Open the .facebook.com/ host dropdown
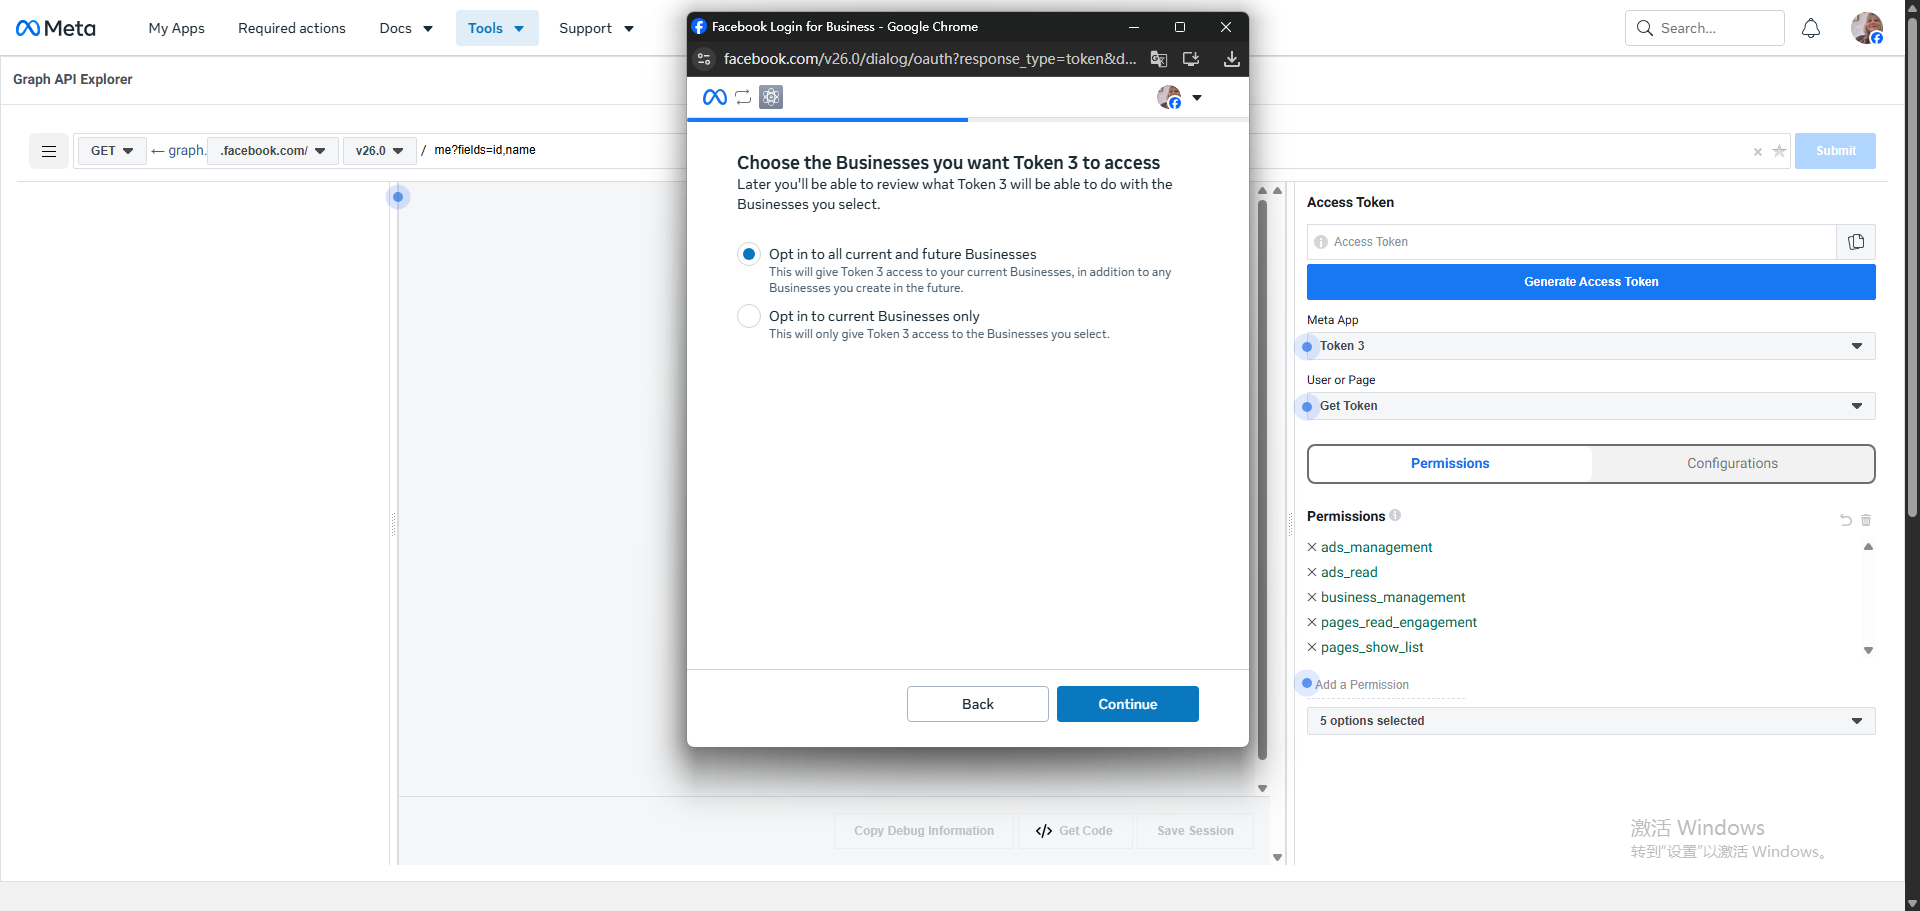Screen dimensions: 1920x911 click(272, 151)
